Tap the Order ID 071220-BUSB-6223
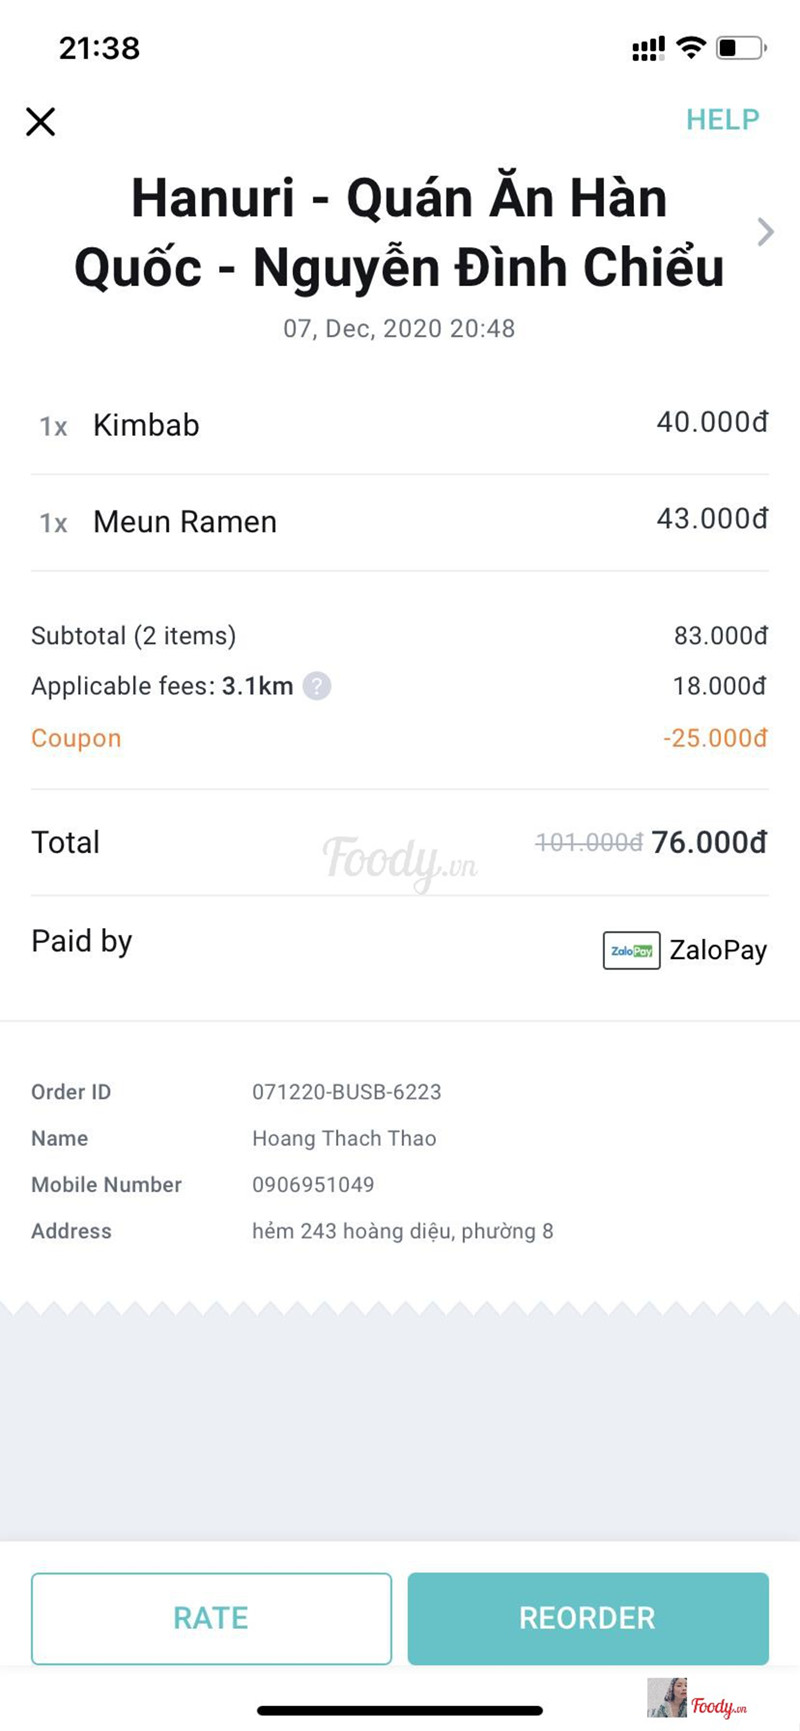Viewport: 800px width, 1731px height. pos(346,1092)
